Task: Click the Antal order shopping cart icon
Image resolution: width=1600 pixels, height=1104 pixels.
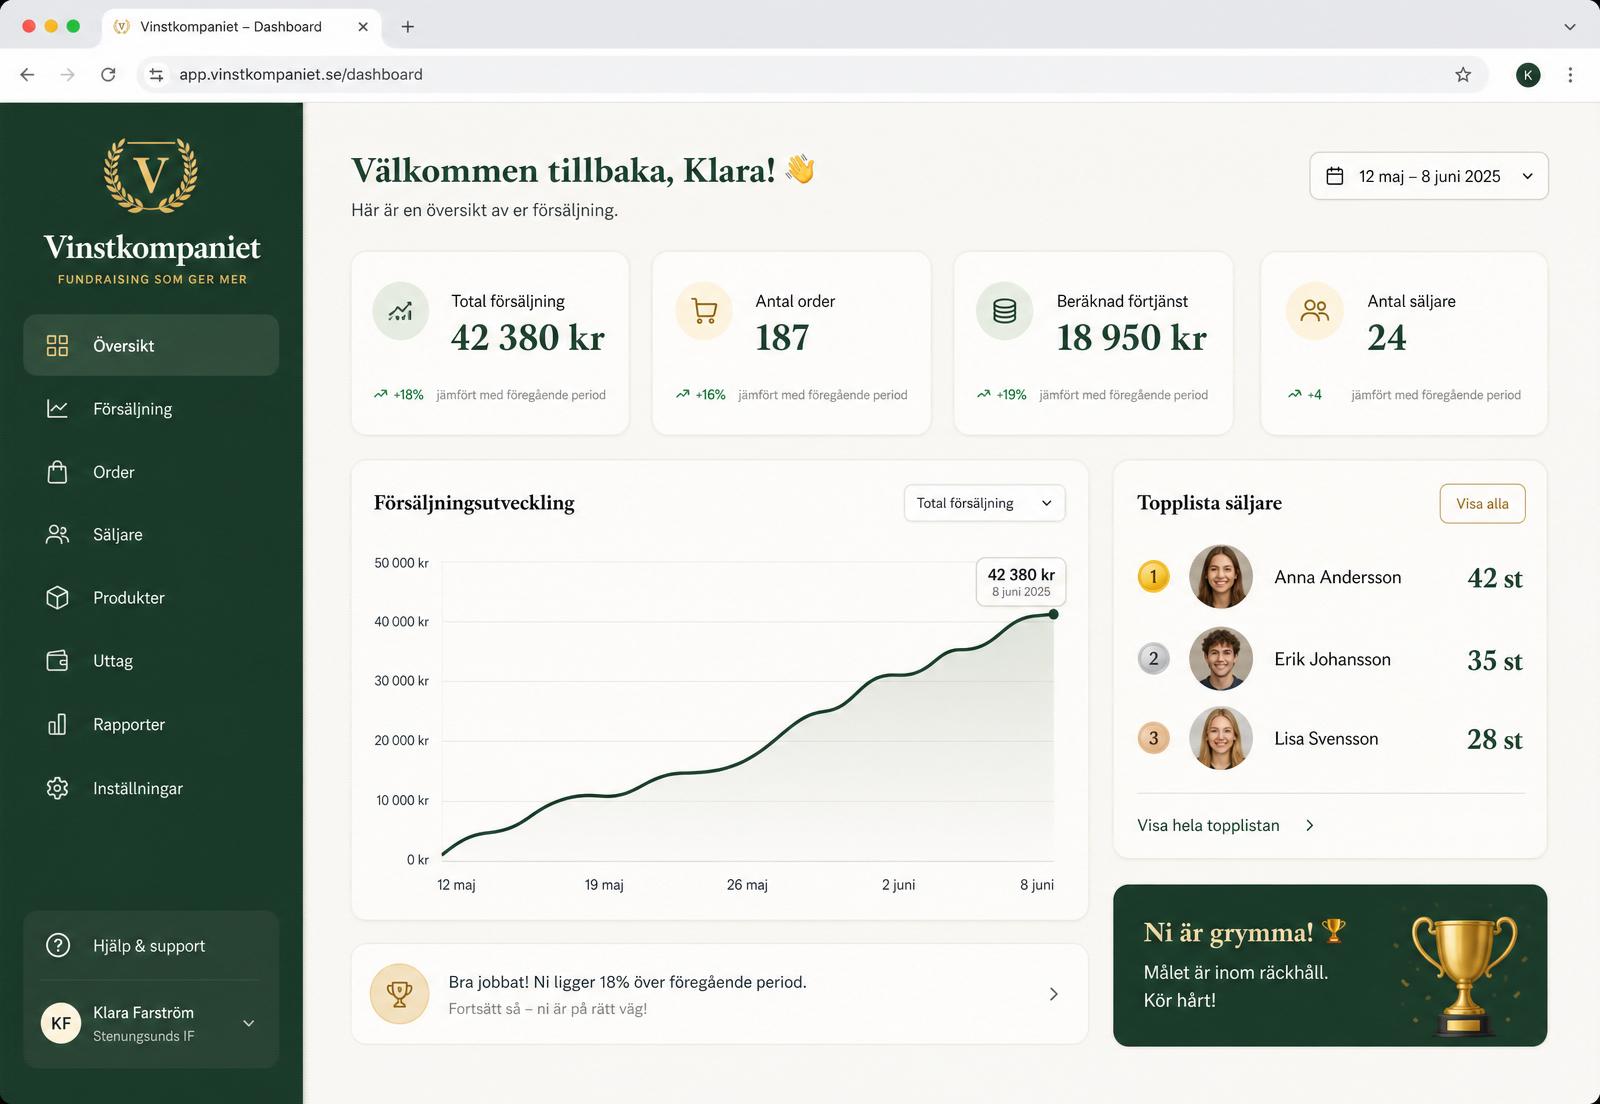Action: click(x=704, y=311)
